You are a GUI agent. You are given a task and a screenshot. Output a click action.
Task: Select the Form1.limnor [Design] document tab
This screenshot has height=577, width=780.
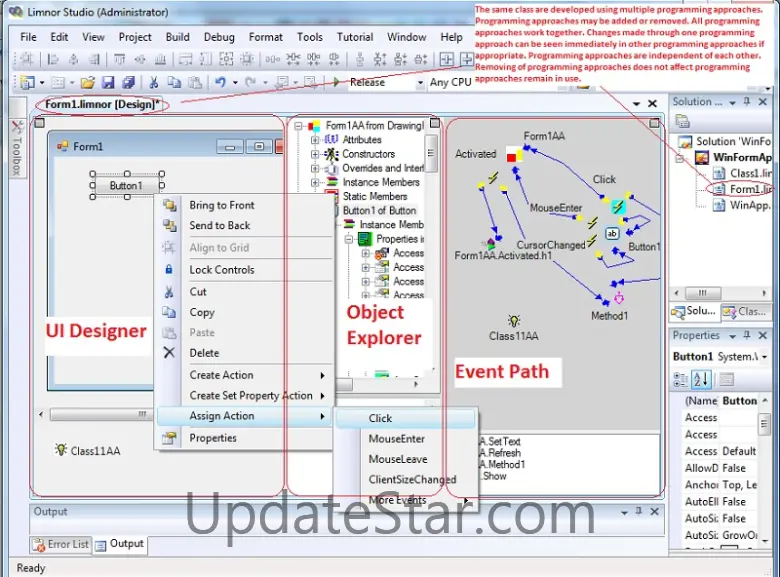pos(102,104)
